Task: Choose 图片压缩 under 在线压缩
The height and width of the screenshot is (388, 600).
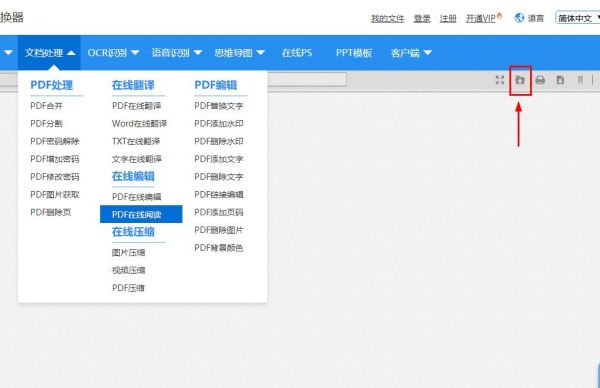Action: 129,252
